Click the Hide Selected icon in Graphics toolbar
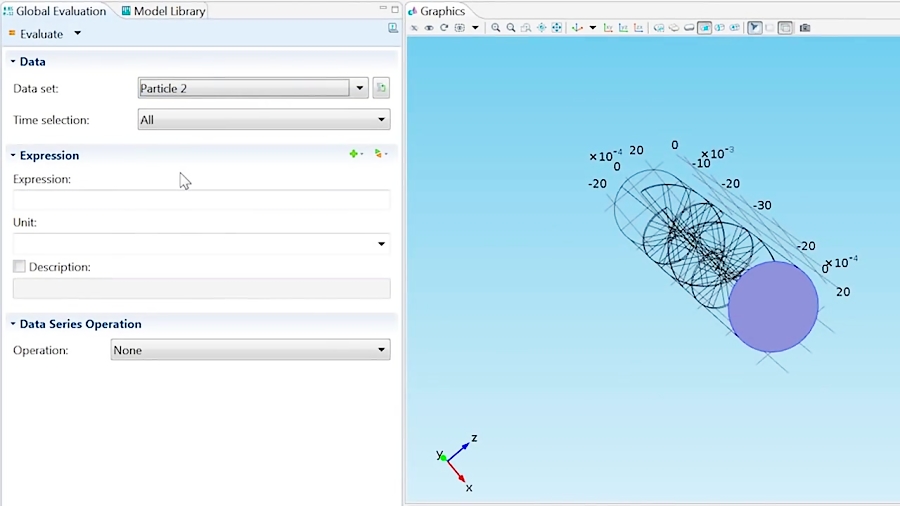The image size is (900, 506). coord(414,28)
